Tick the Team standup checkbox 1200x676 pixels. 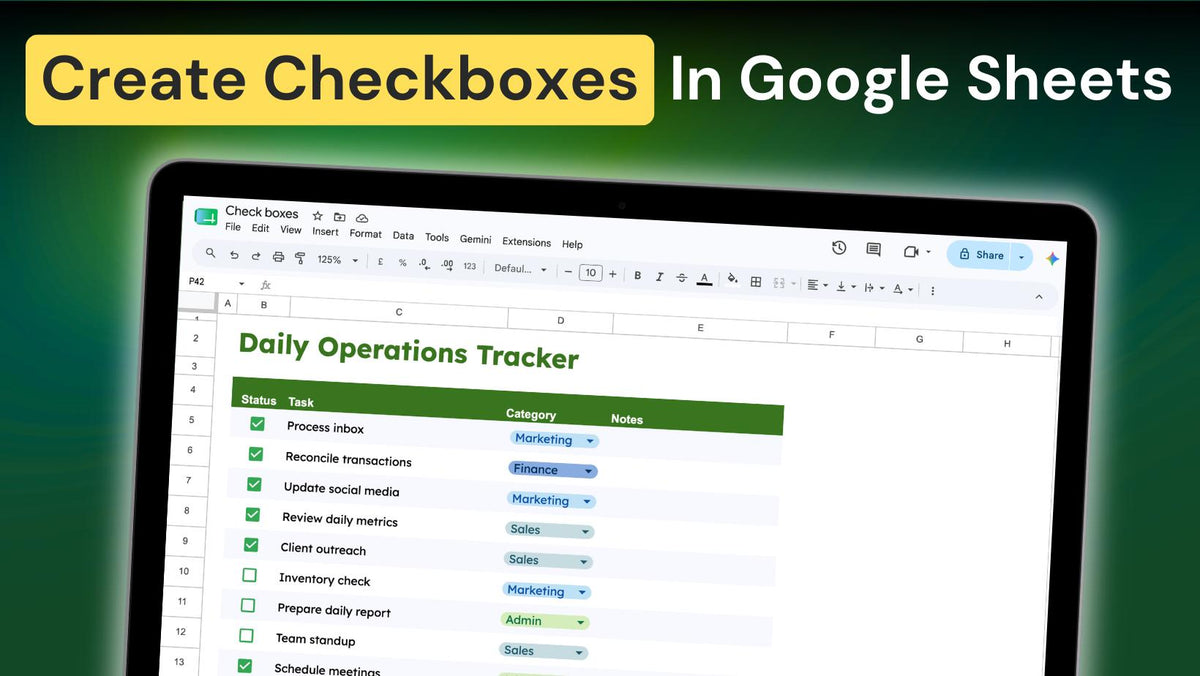(246, 635)
